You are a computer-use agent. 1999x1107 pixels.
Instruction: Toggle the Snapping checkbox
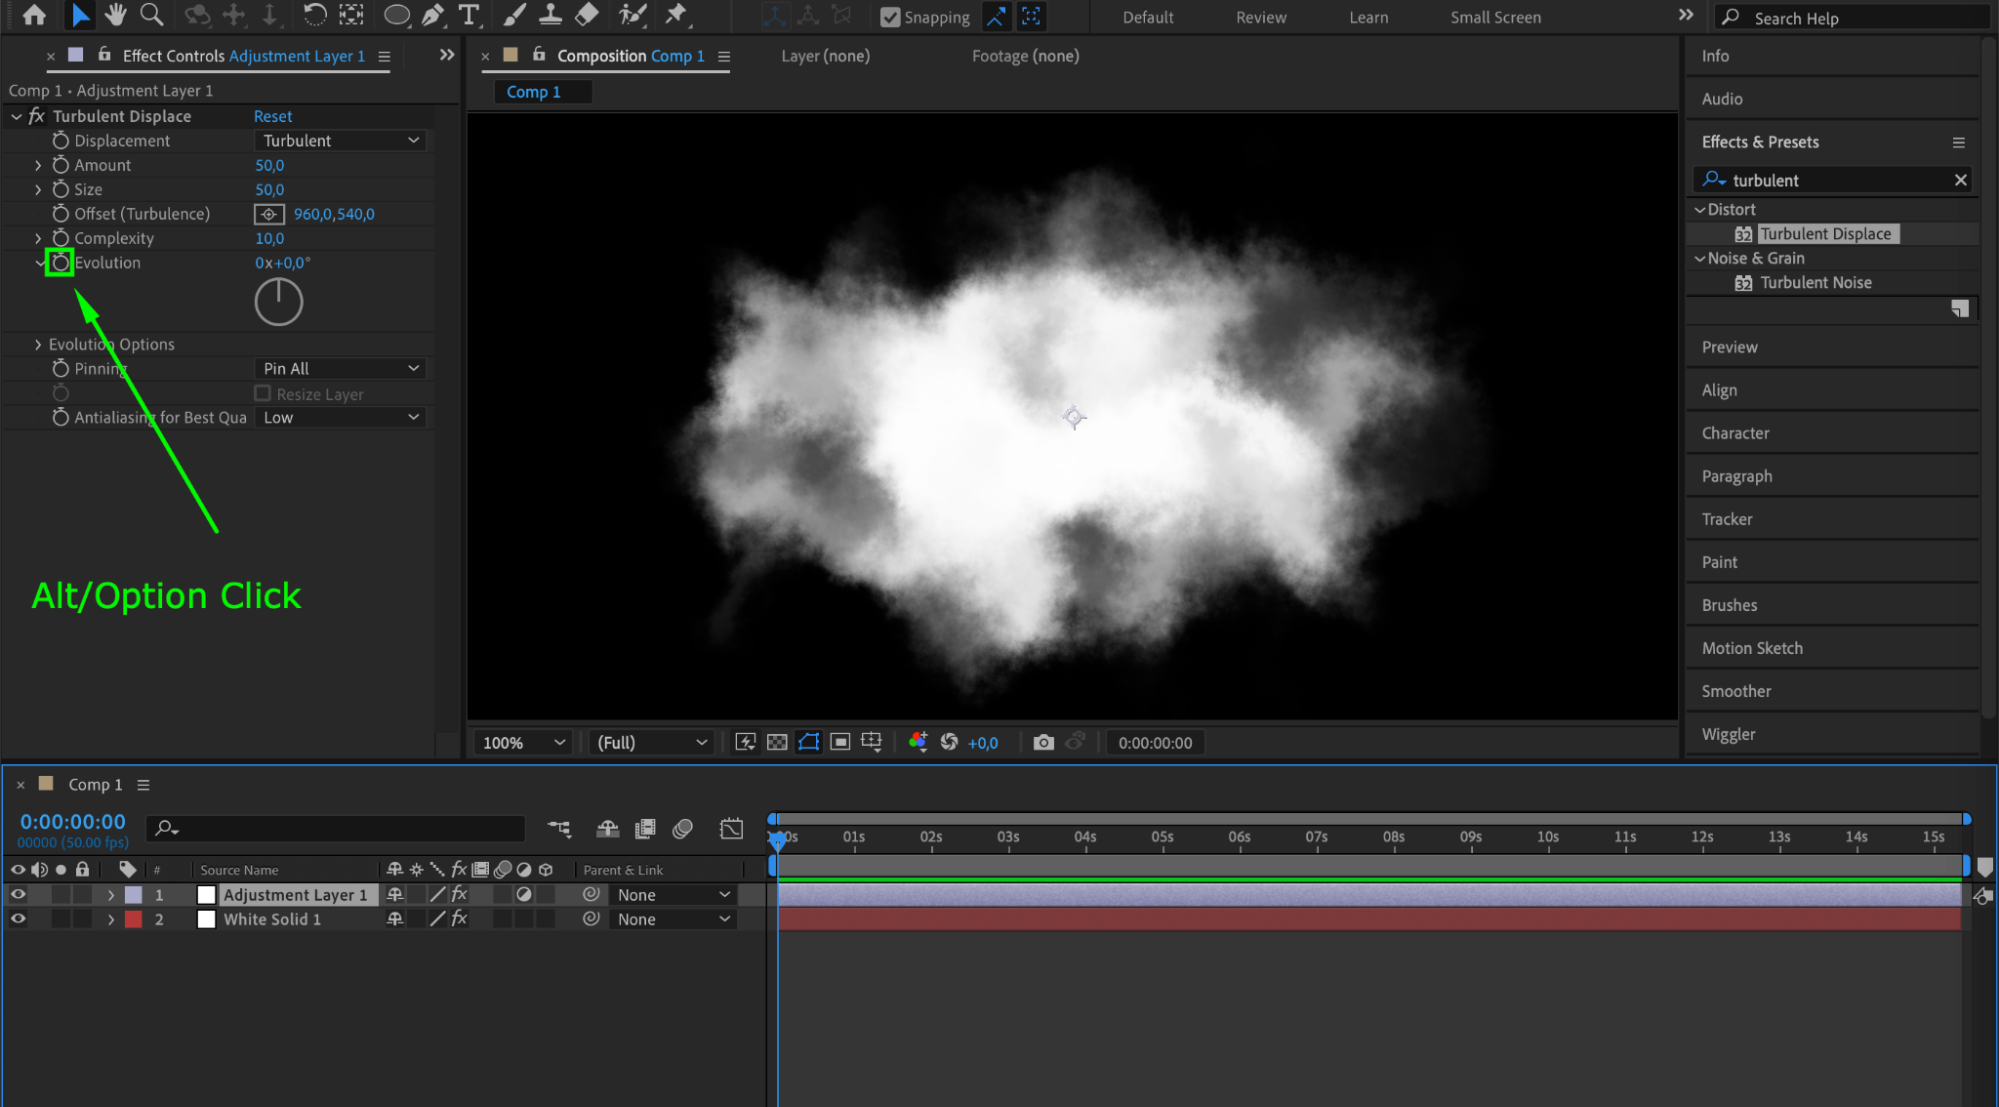890,17
